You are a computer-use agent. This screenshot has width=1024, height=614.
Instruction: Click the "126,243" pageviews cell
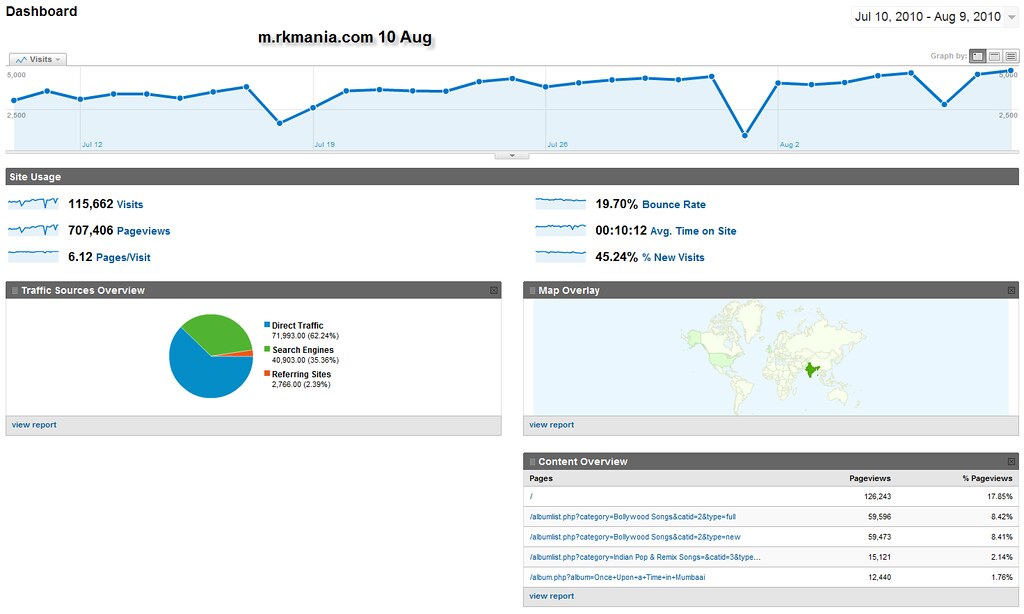[x=877, y=496]
